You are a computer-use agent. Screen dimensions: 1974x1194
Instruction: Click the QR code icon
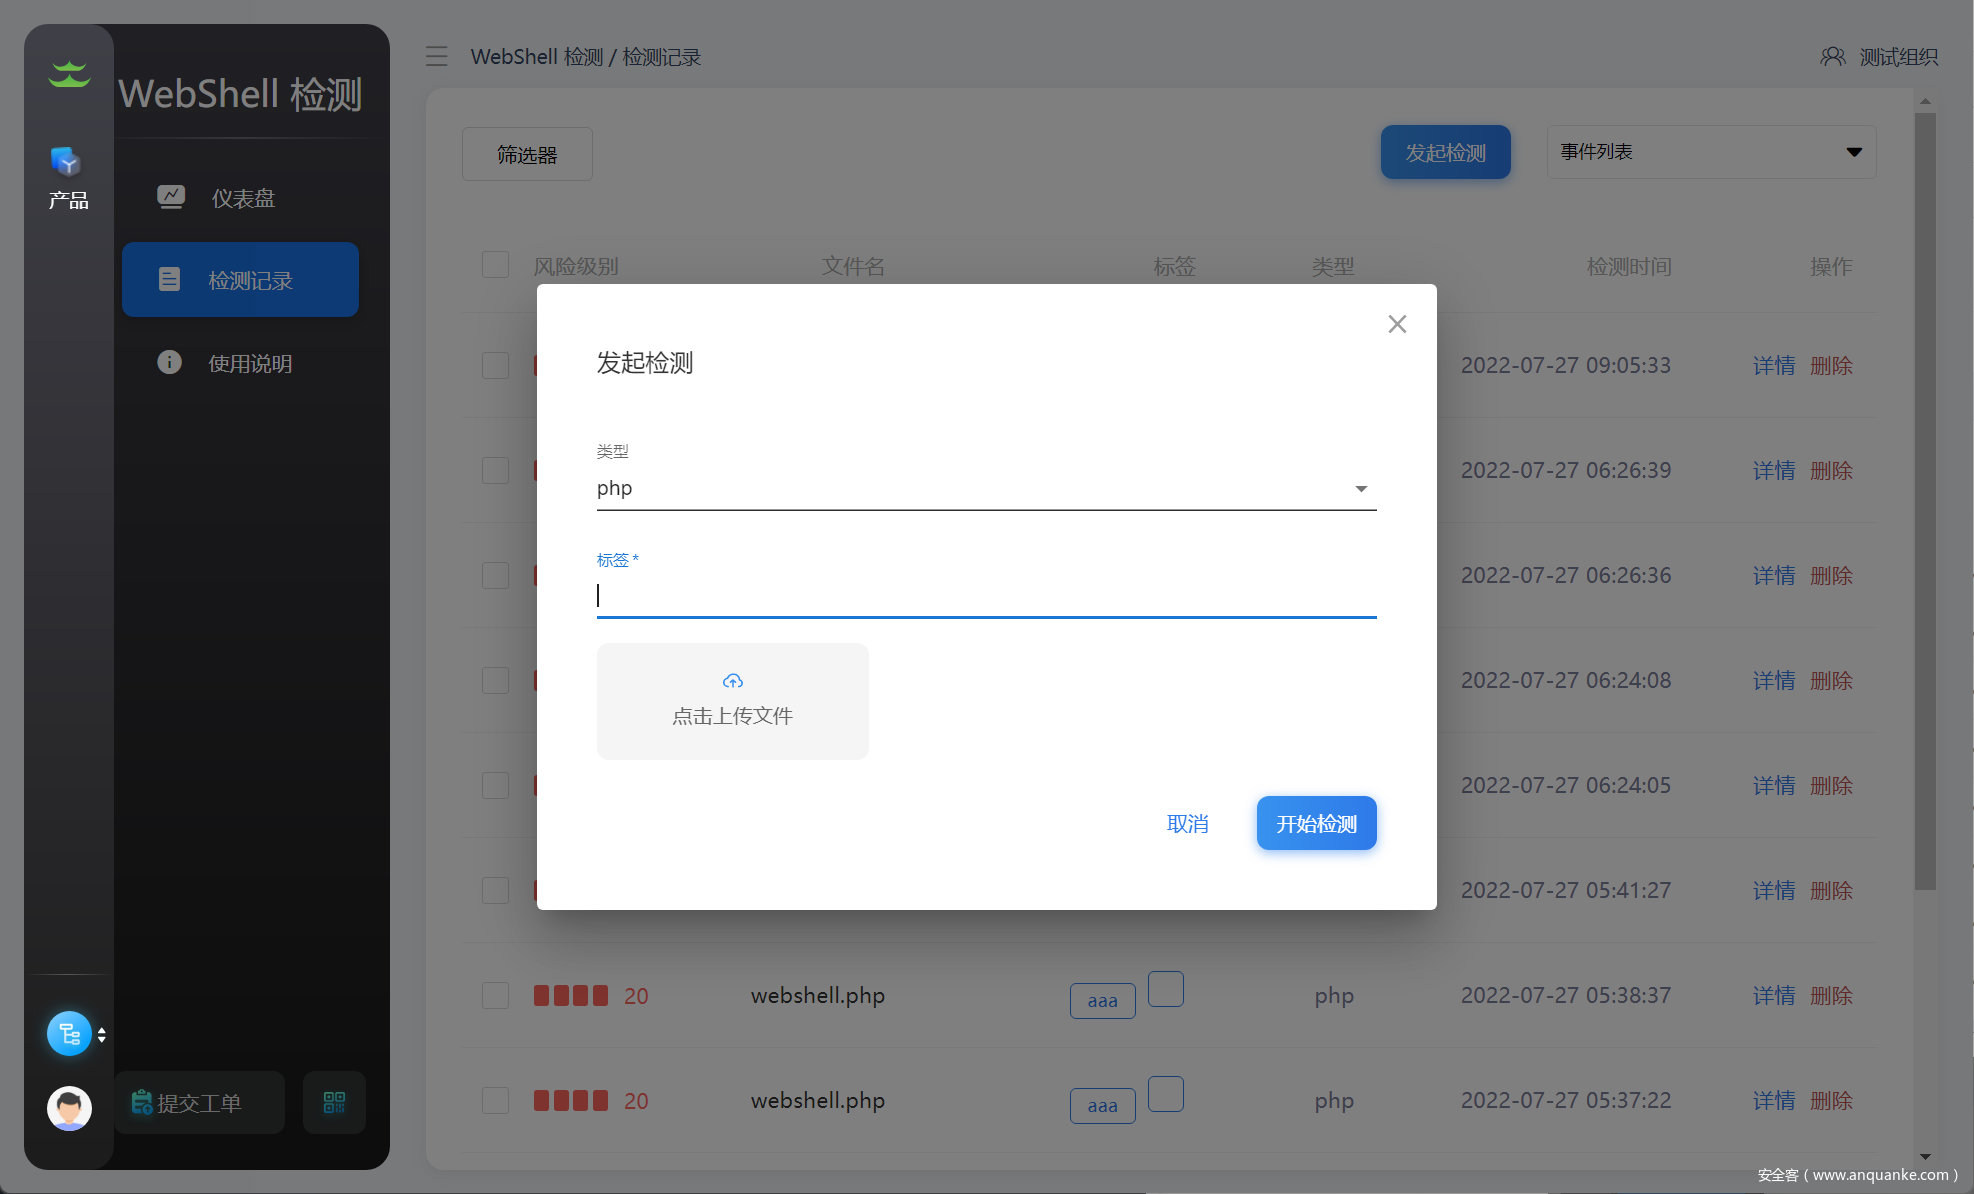334,1103
